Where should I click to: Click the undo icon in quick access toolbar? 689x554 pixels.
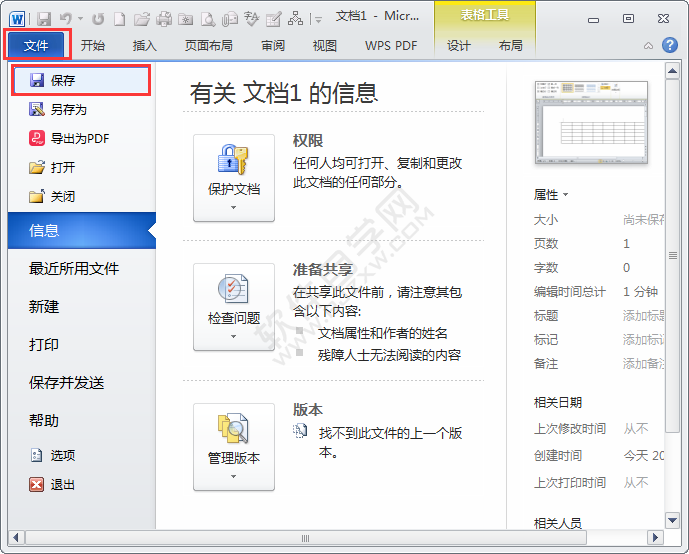tap(66, 18)
